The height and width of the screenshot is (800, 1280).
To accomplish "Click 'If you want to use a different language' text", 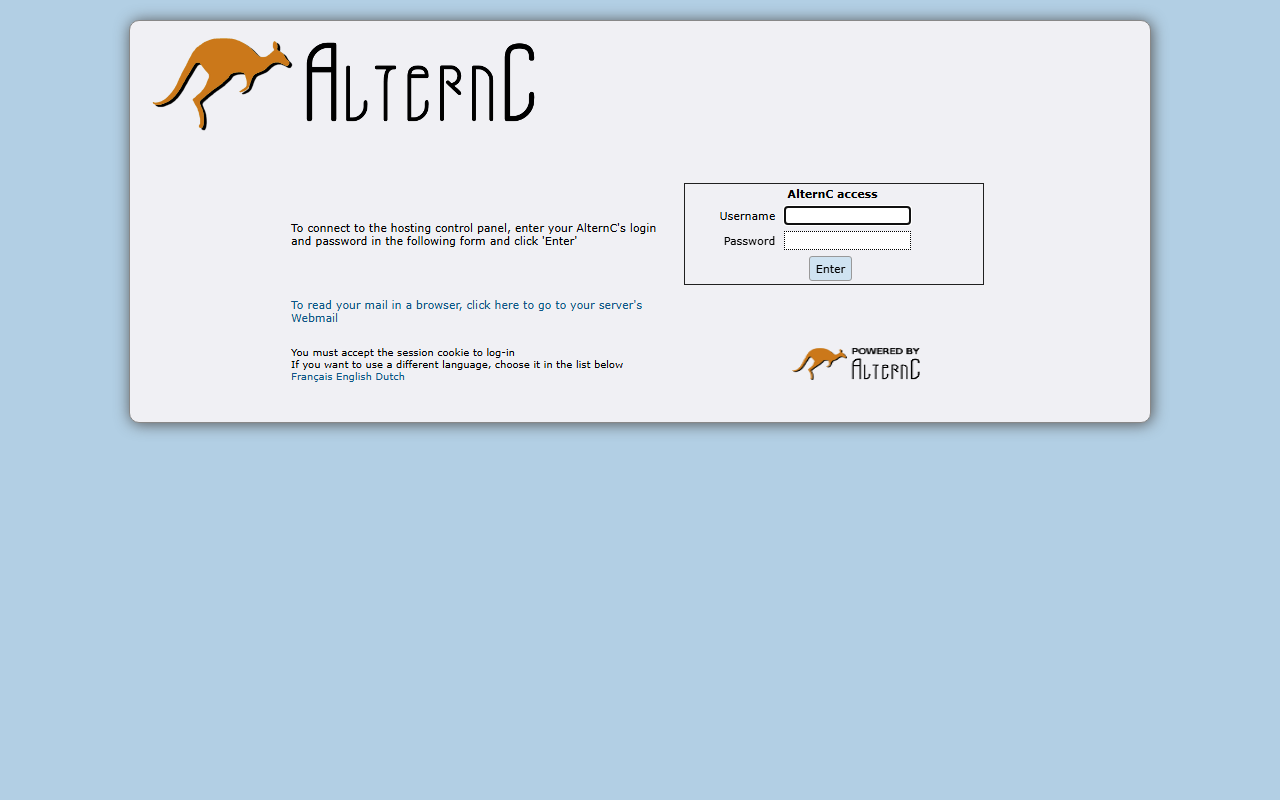I will [x=457, y=365].
